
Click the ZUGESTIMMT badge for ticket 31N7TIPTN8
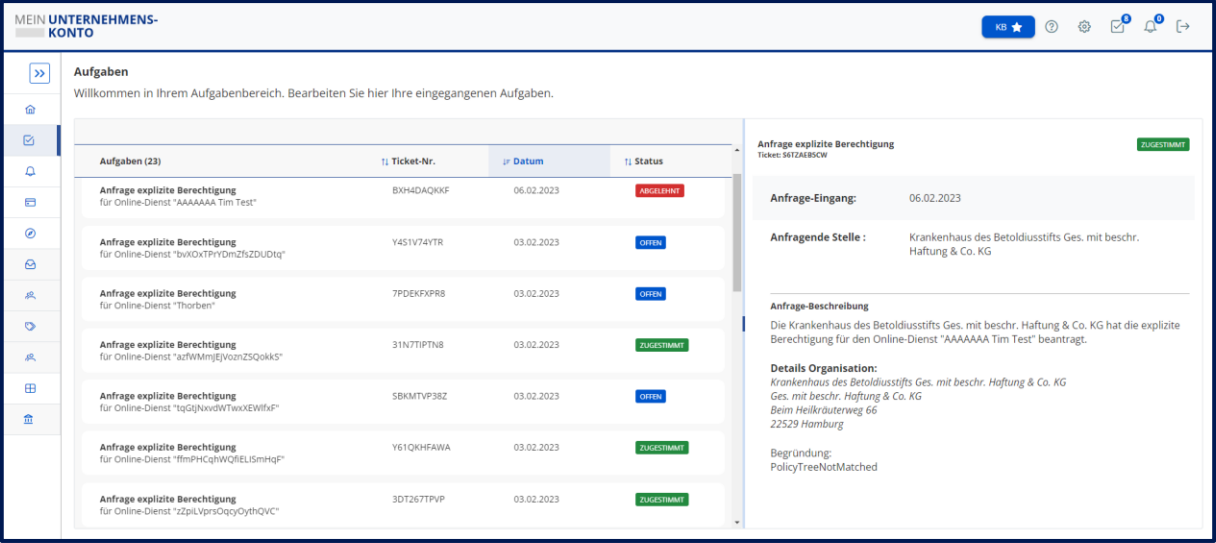coord(662,345)
